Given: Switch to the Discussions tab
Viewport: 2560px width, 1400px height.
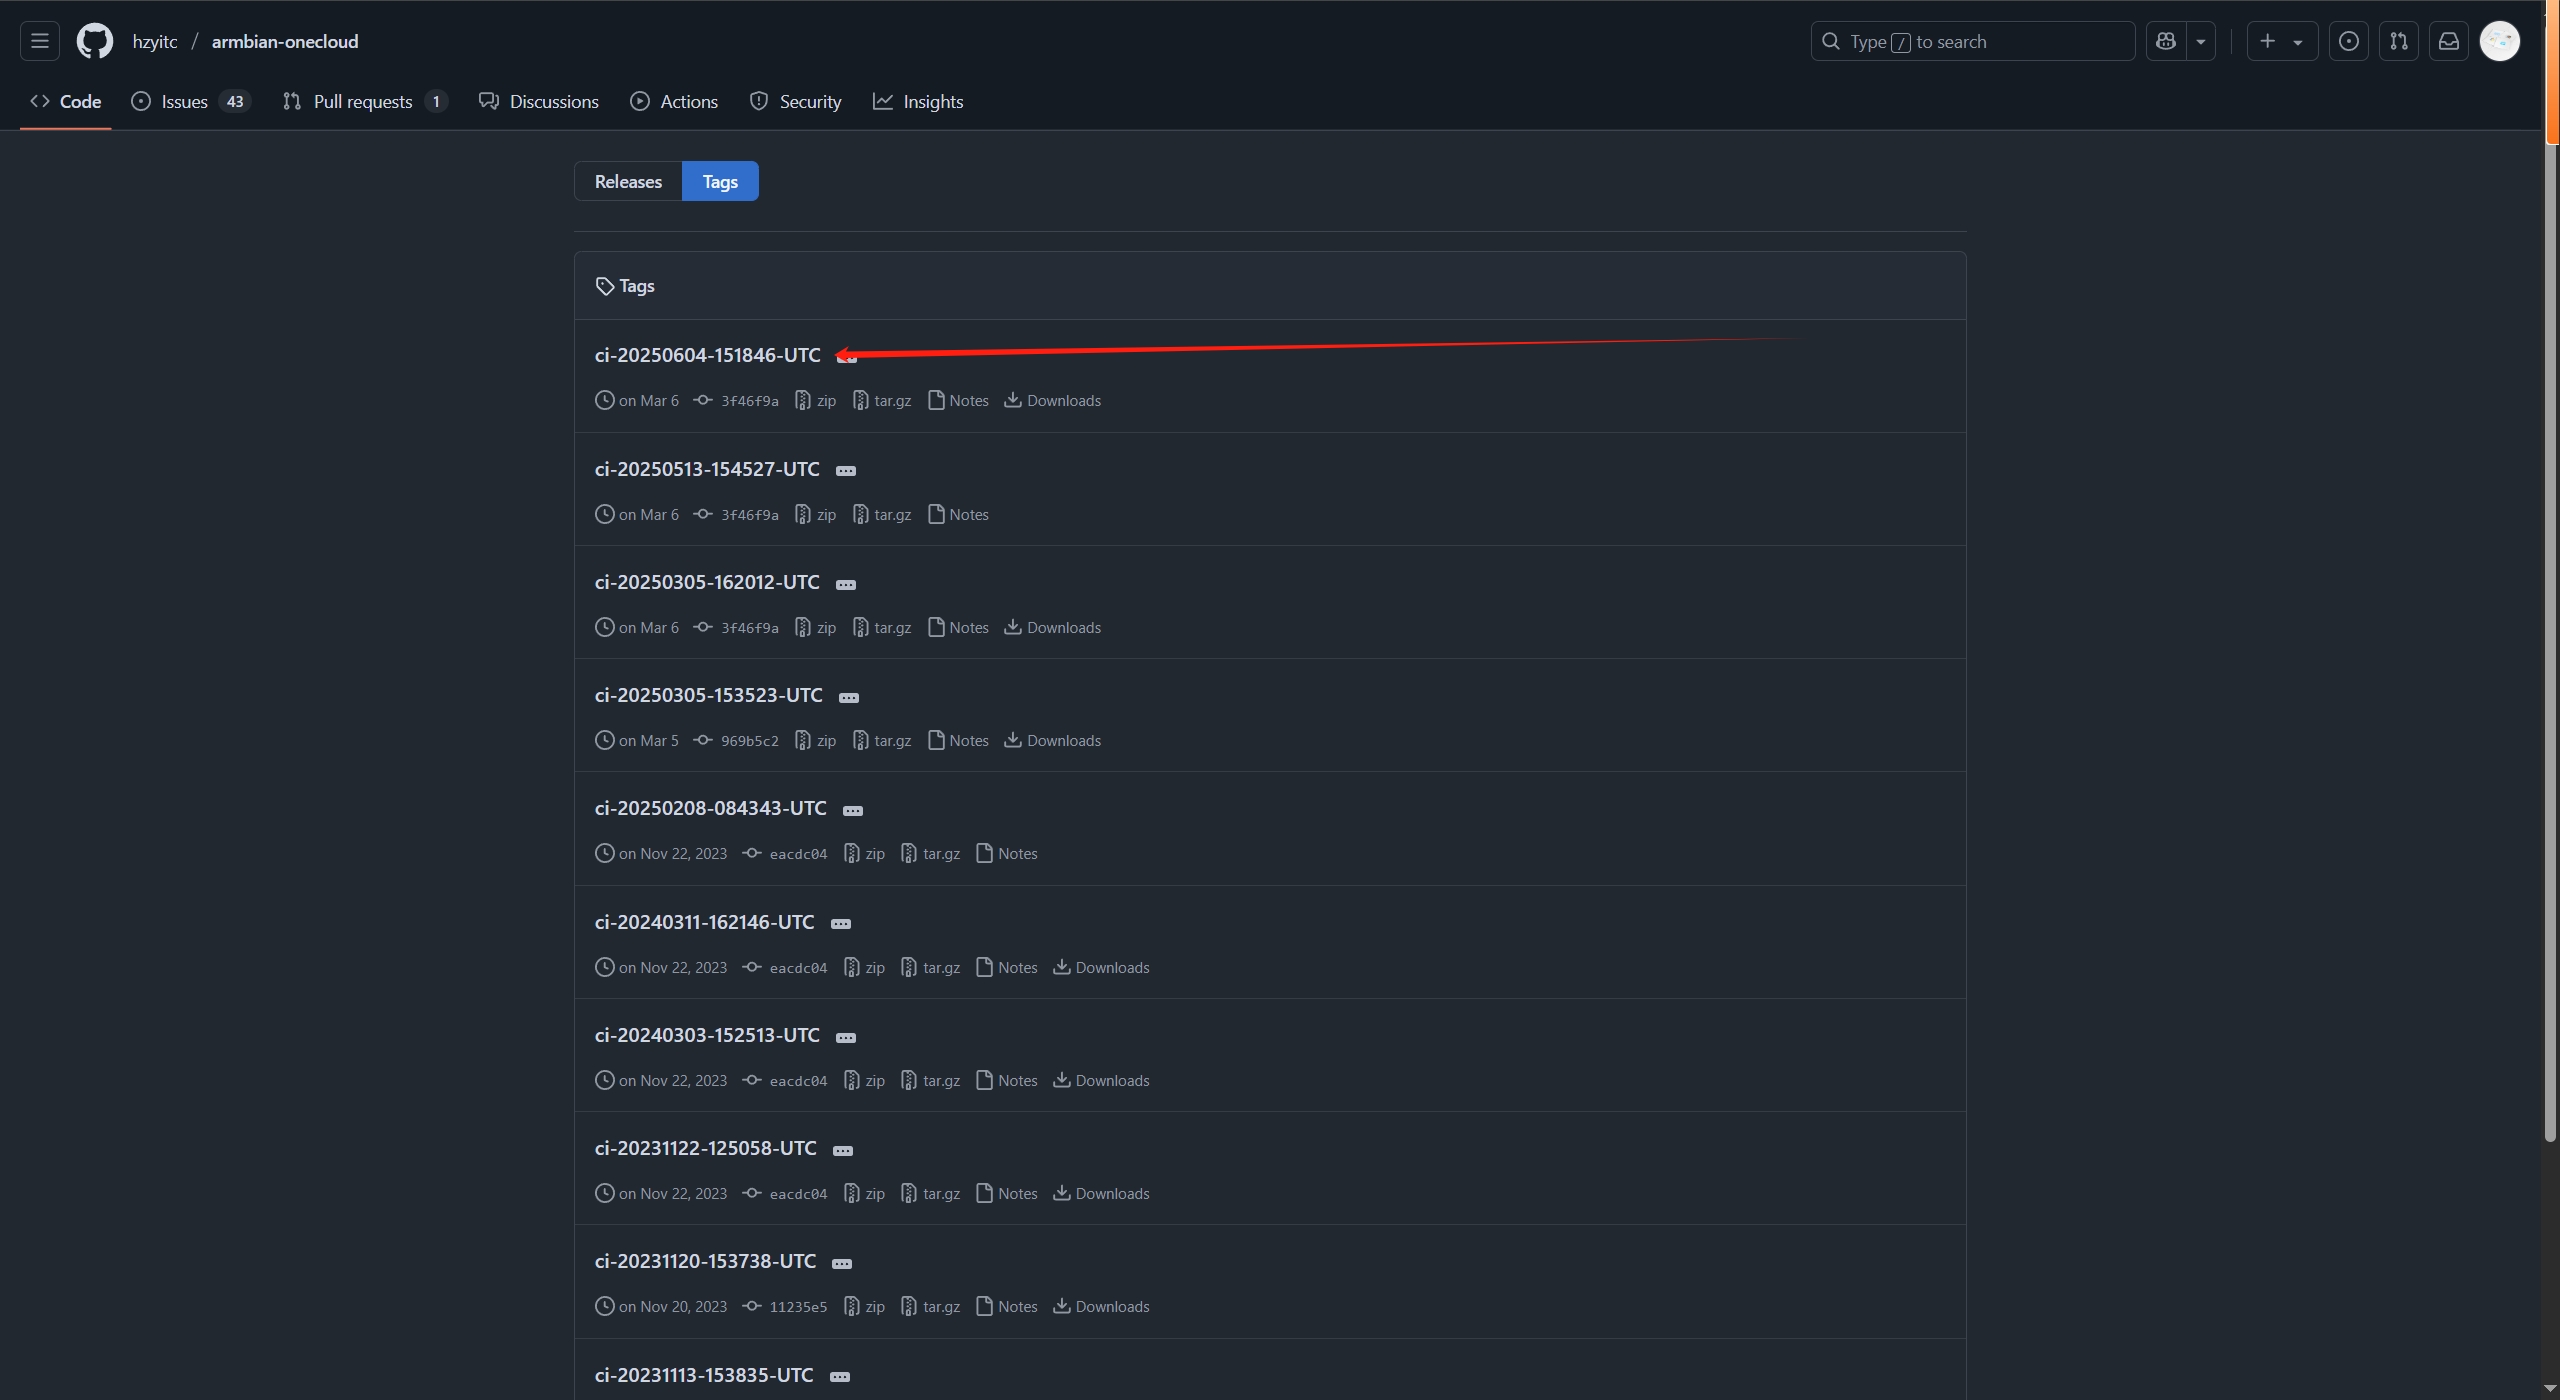Looking at the screenshot, I should 539,101.
